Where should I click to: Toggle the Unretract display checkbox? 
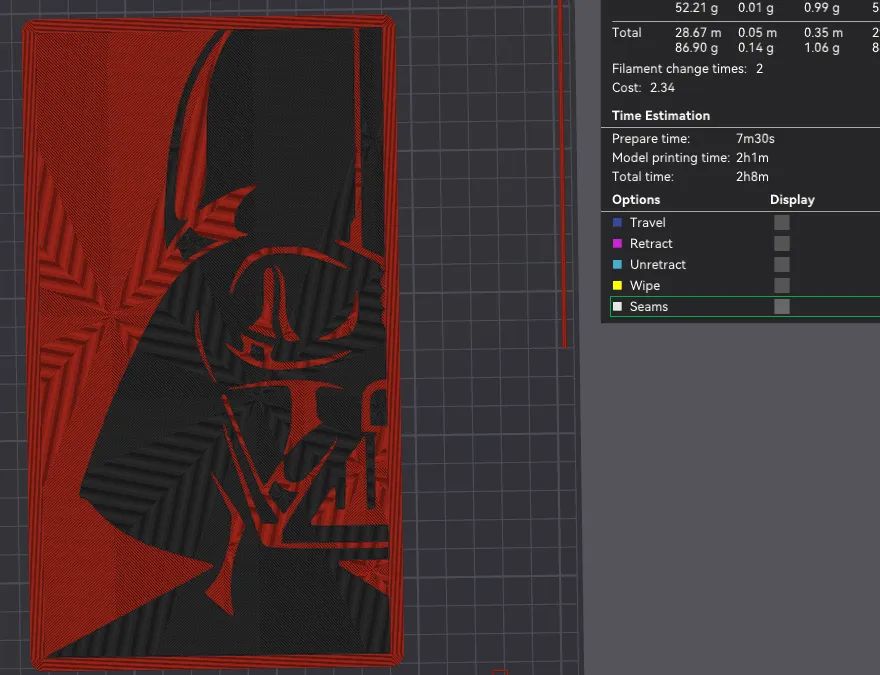coord(781,264)
